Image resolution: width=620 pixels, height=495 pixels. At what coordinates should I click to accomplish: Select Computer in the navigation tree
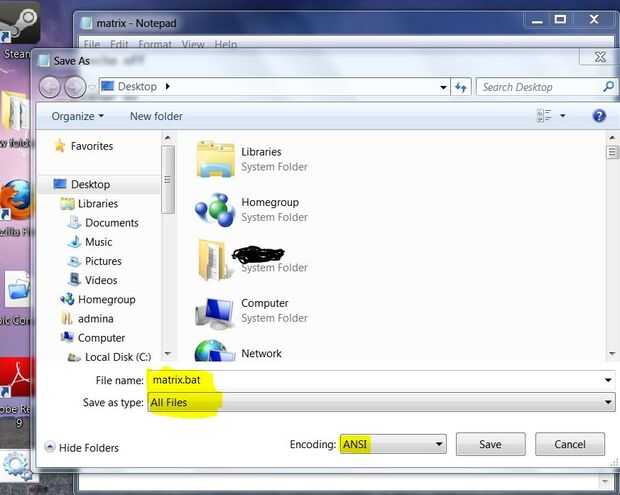pyautogui.click(x=101, y=338)
